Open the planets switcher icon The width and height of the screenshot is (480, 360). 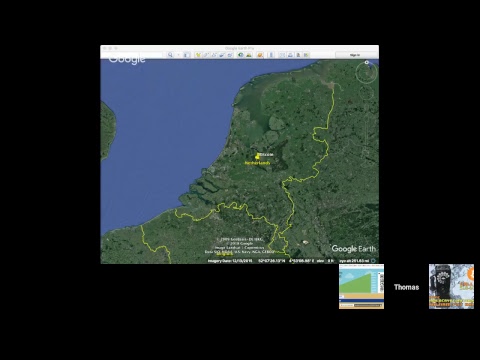click(260, 55)
